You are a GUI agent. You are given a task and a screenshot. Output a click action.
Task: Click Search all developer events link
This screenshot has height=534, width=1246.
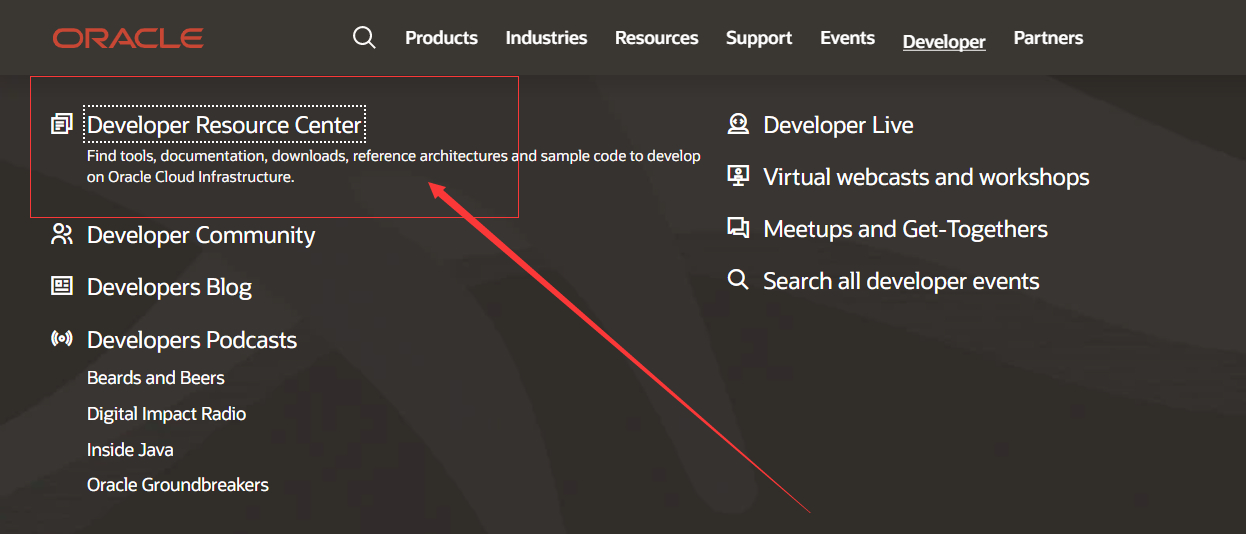[901, 281]
